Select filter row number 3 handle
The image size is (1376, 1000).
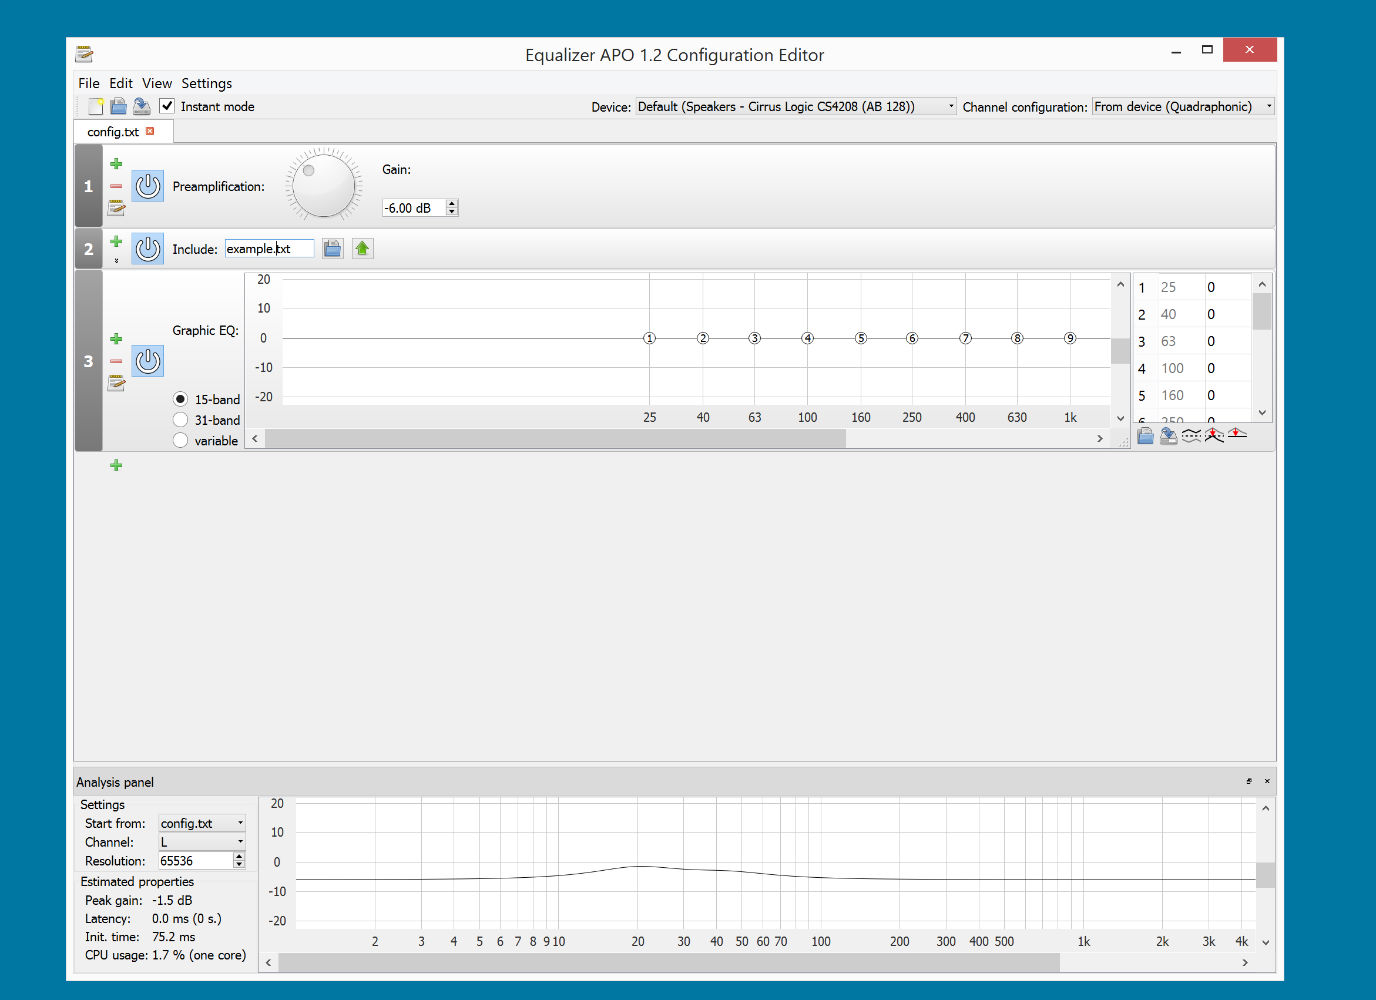(x=89, y=361)
